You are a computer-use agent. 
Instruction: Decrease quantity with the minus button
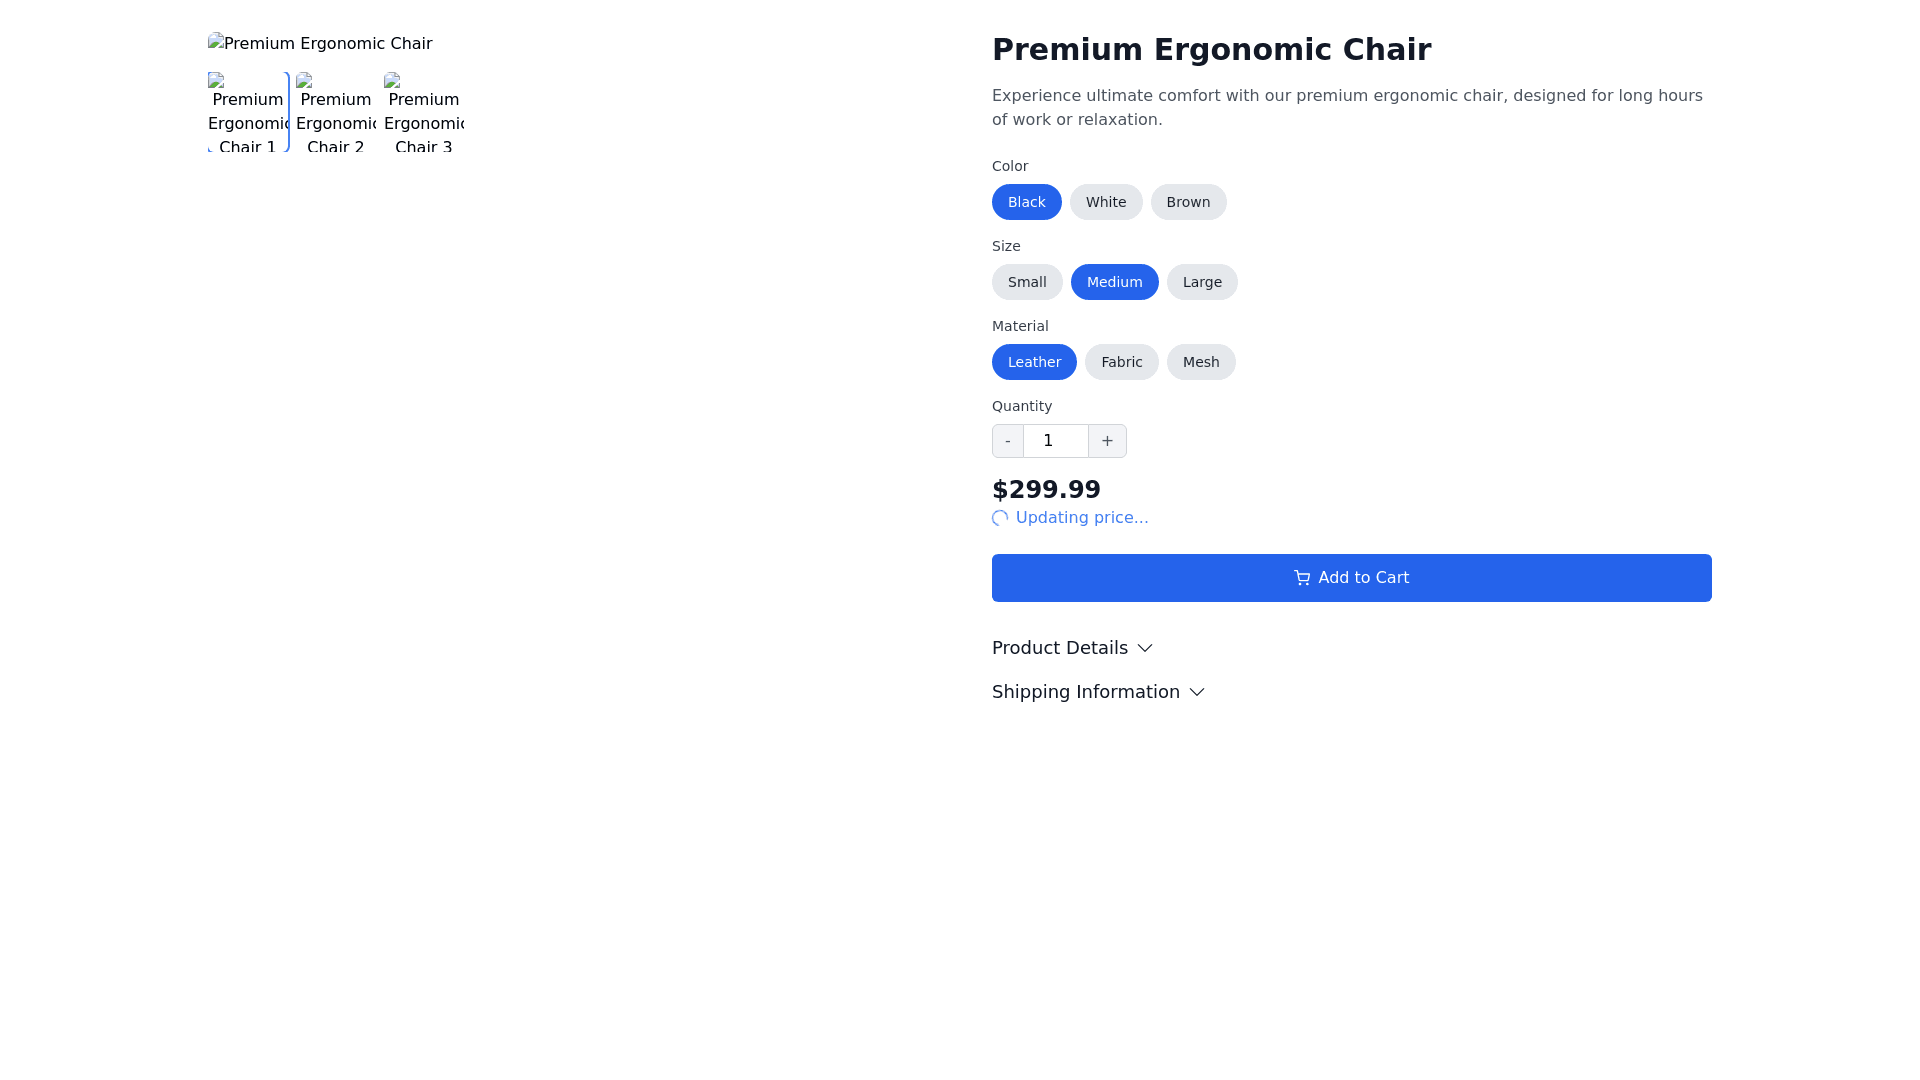[x=1007, y=440]
